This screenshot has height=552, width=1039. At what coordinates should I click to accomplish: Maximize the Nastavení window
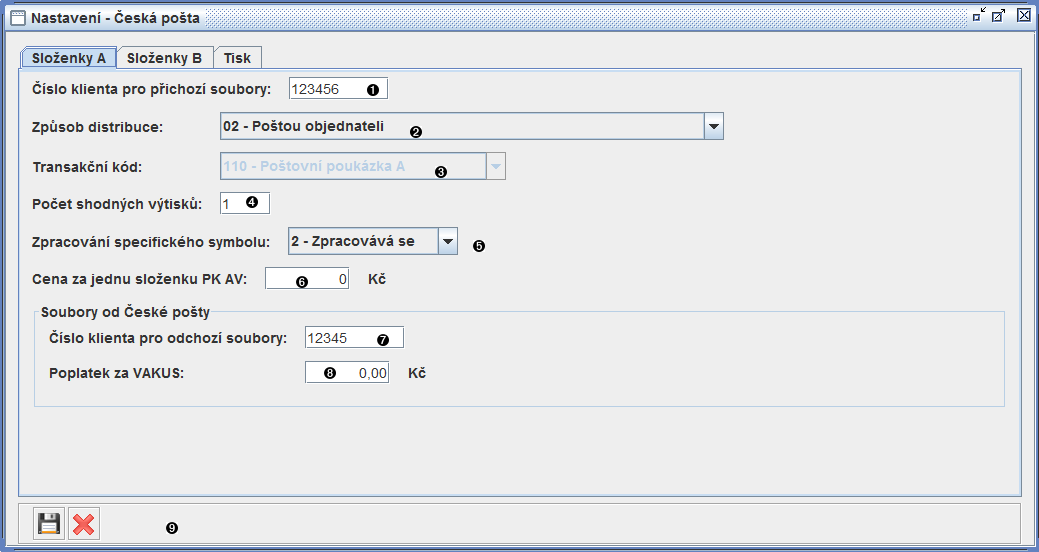pos(999,15)
